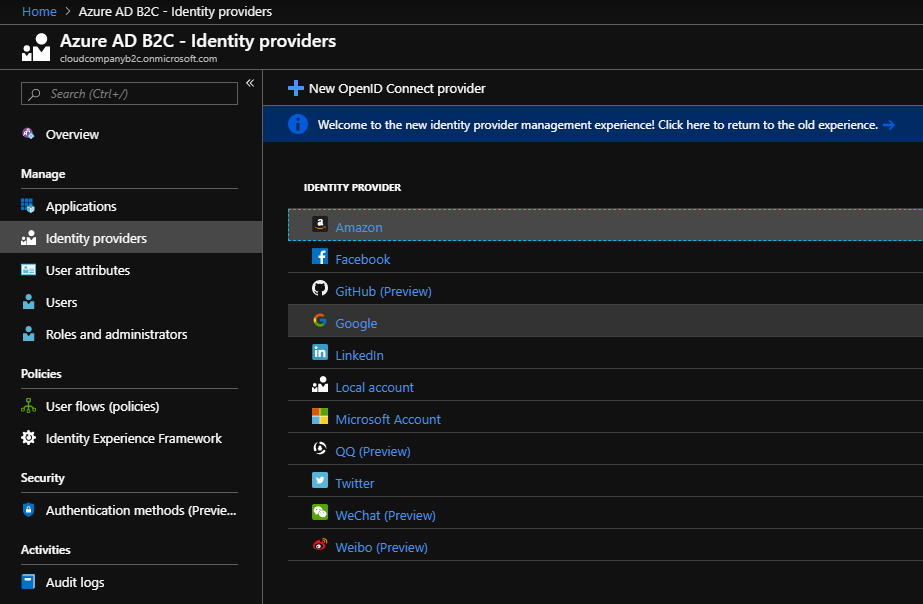Click the Microsoft Account four-square icon
923x604 pixels.
click(x=319, y=419)
